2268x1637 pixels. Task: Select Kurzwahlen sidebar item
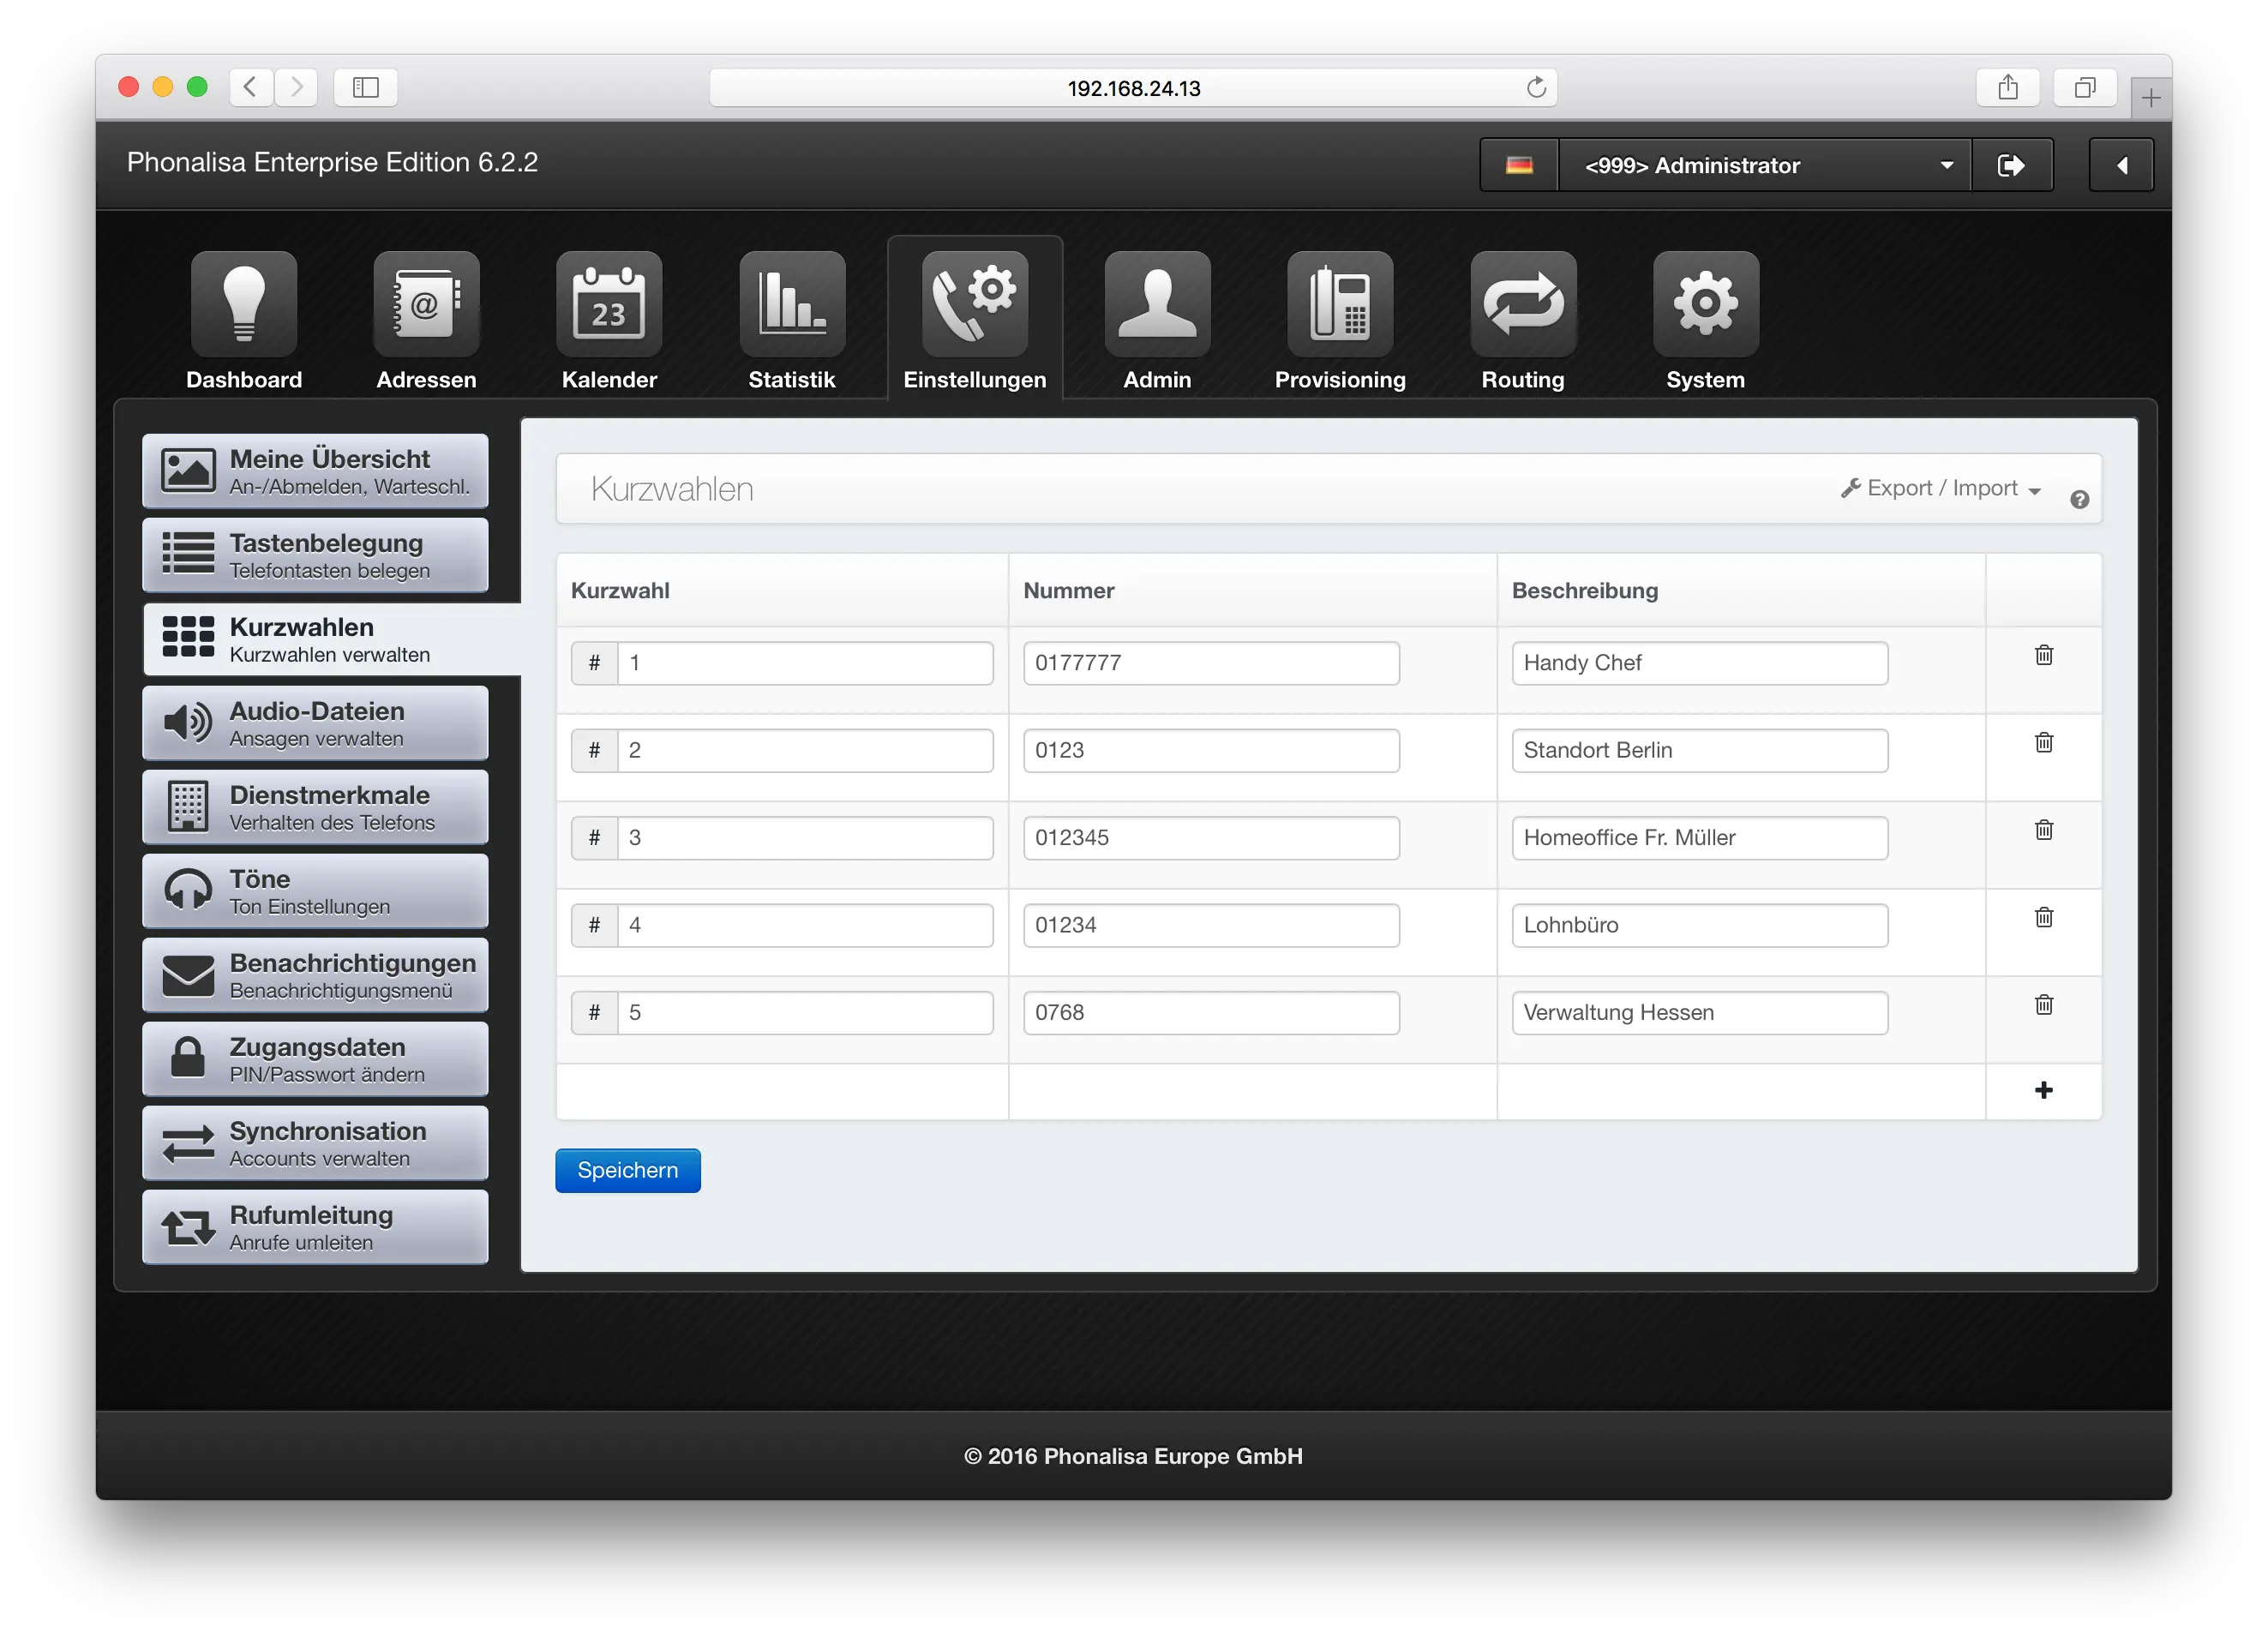(x=330, y=639)
